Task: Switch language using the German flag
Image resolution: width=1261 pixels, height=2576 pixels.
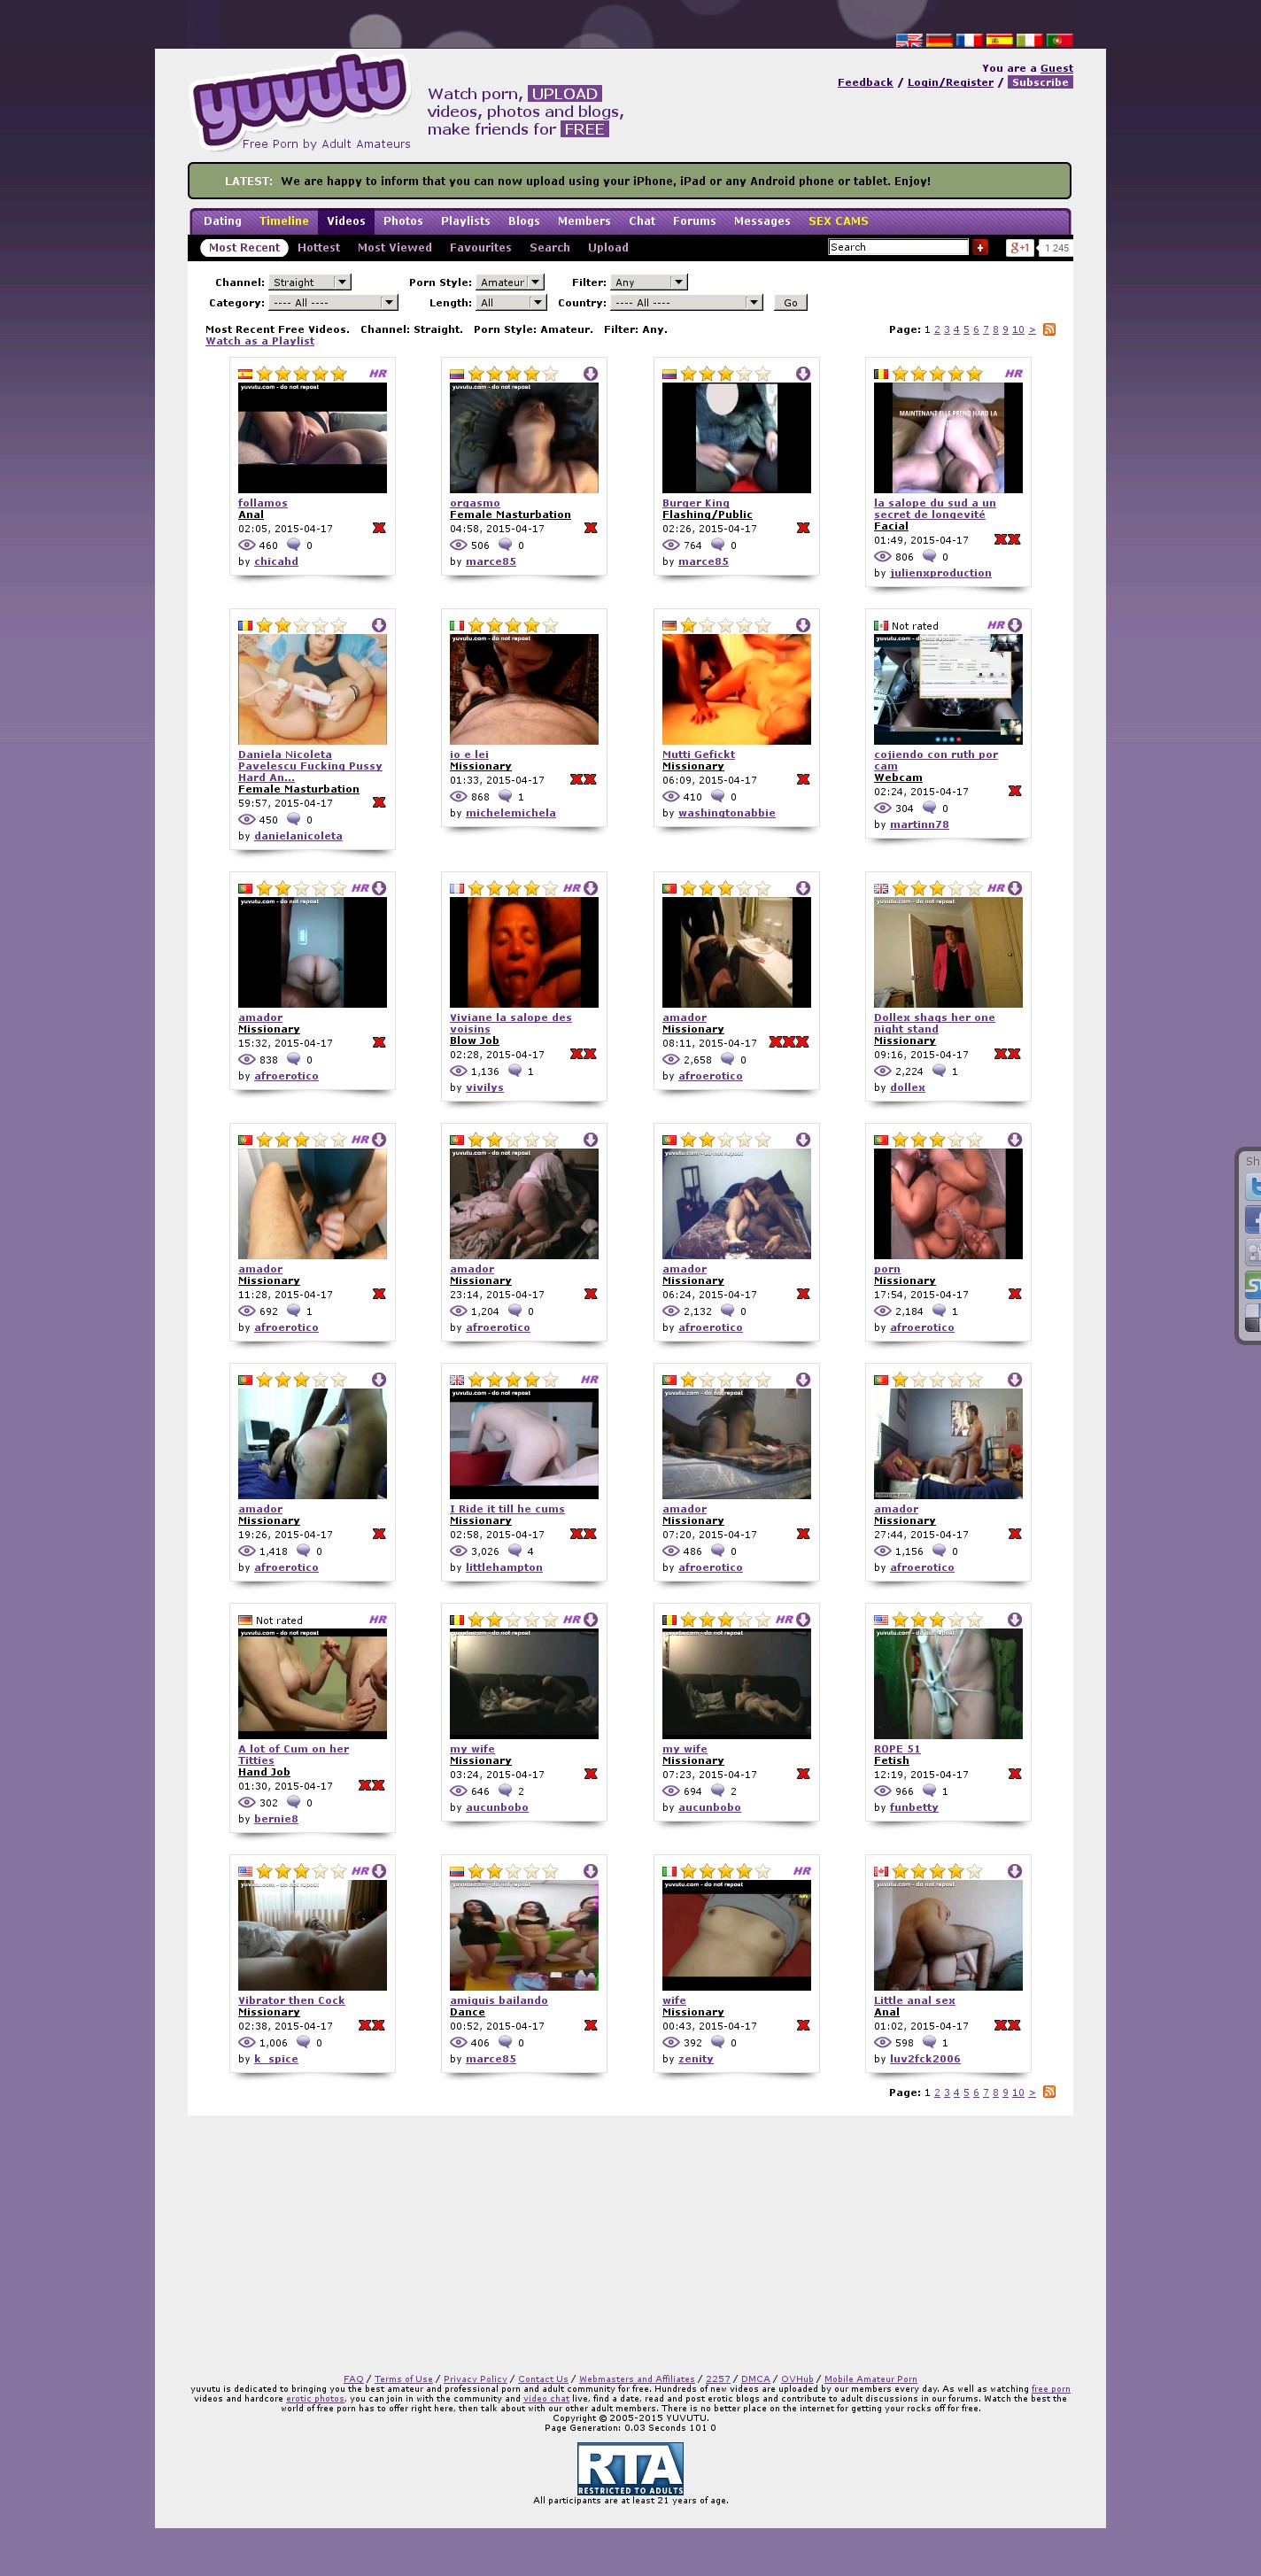Action: pyautogui.click(x=938, y=41)
